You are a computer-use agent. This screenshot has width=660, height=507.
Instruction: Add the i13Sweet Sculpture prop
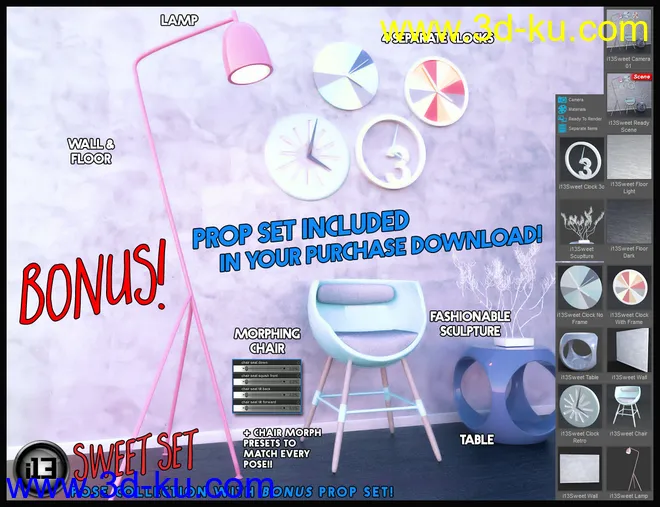[580, 227]
